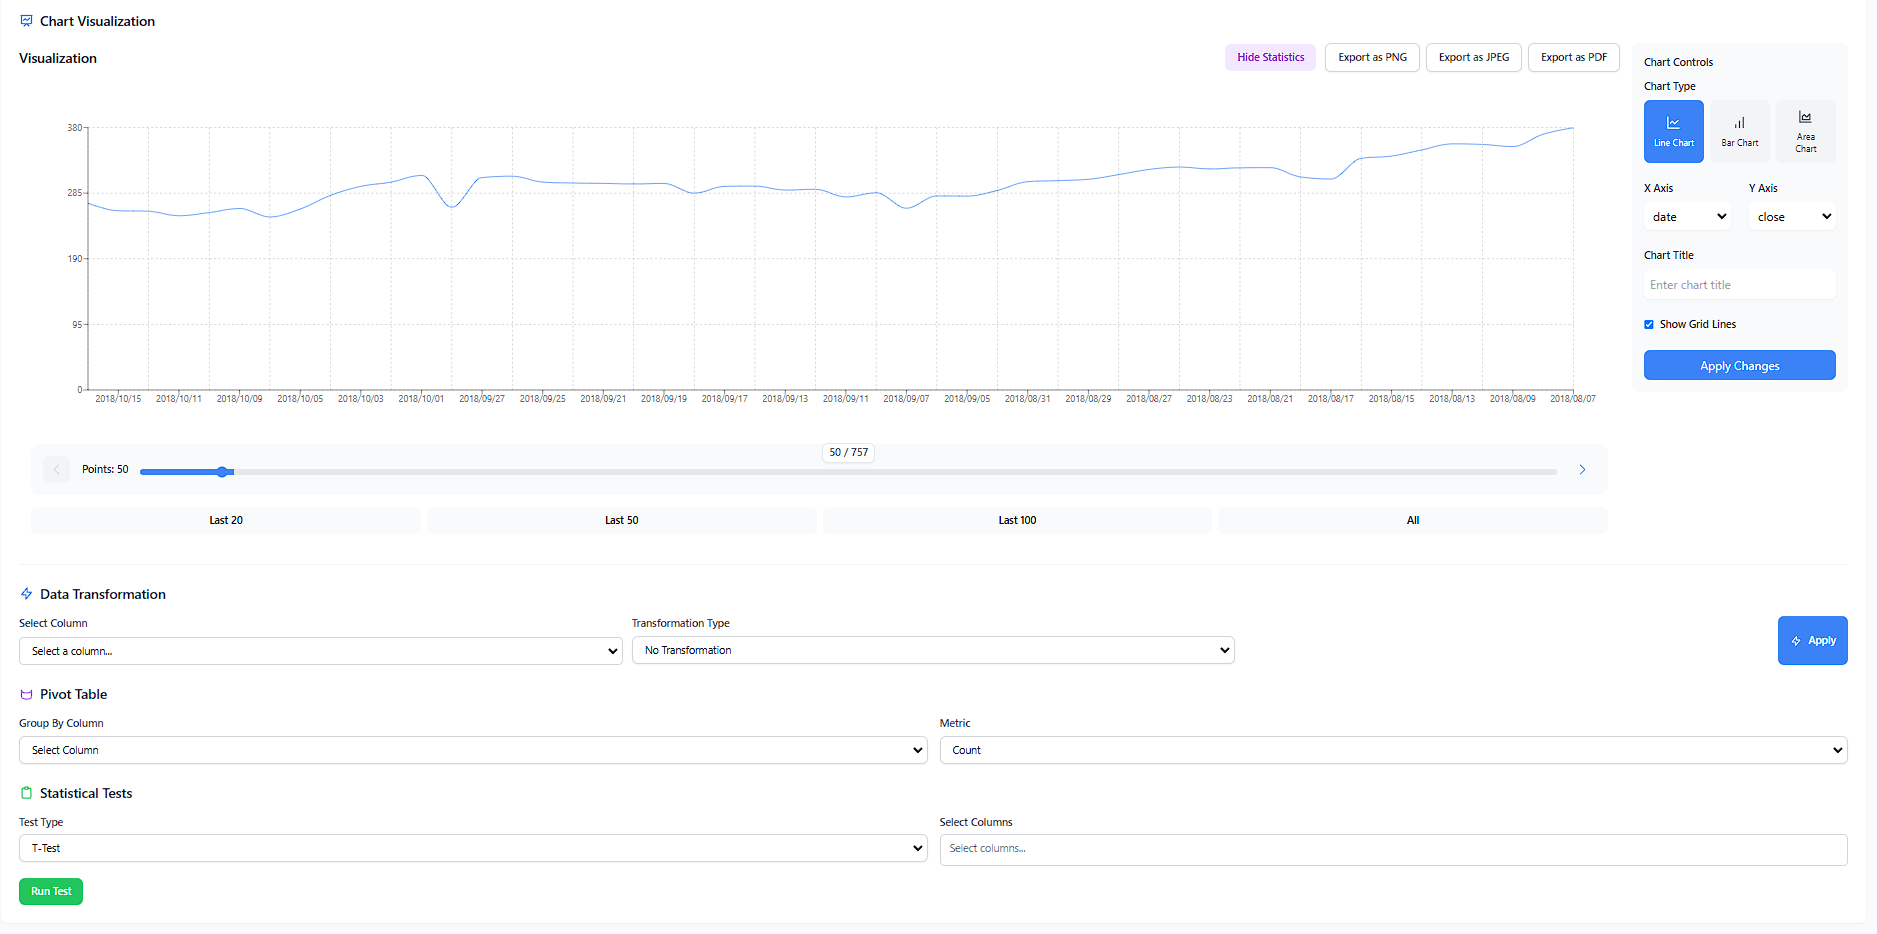Go to next points range arrow
This screenshot has height=934, width=1877.
click(x=1582, y=470)
